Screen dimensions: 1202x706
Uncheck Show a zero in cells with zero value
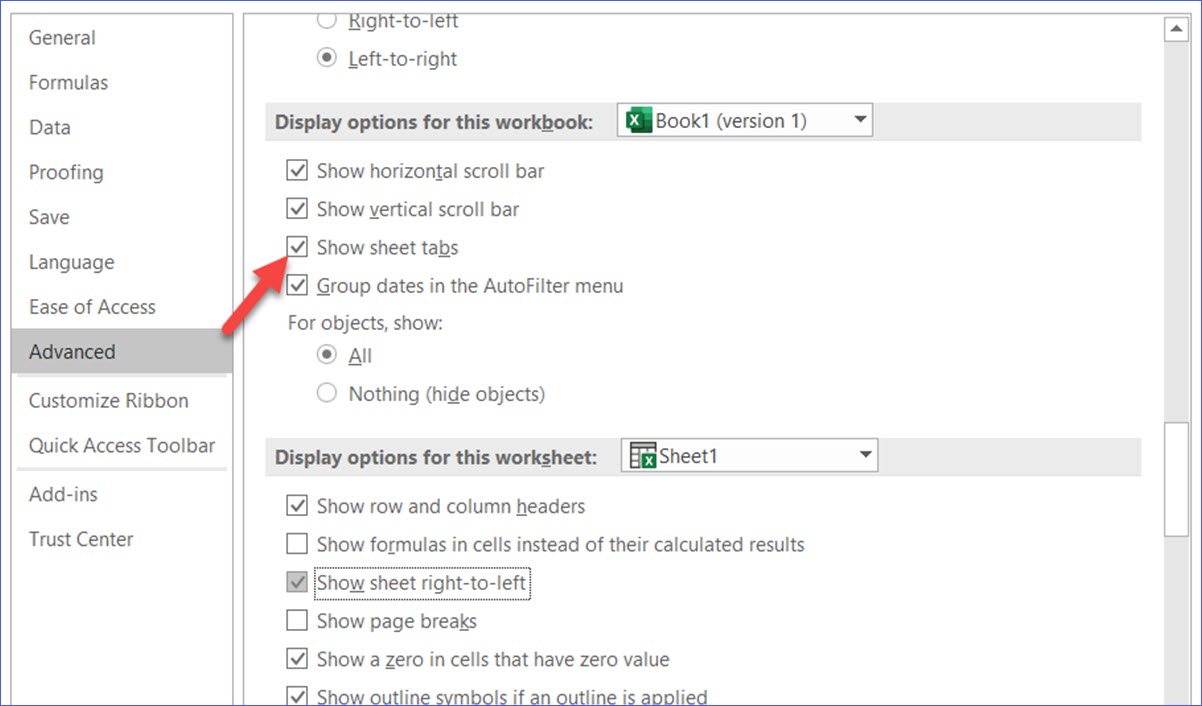pyautogui.click(x=297, y=658)
